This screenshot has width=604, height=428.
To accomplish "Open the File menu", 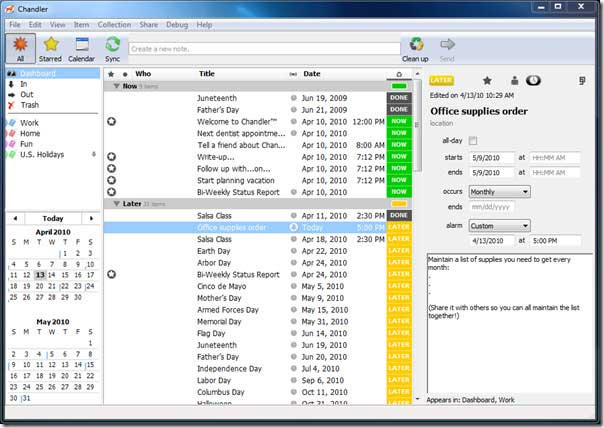I will pos(15,25).
